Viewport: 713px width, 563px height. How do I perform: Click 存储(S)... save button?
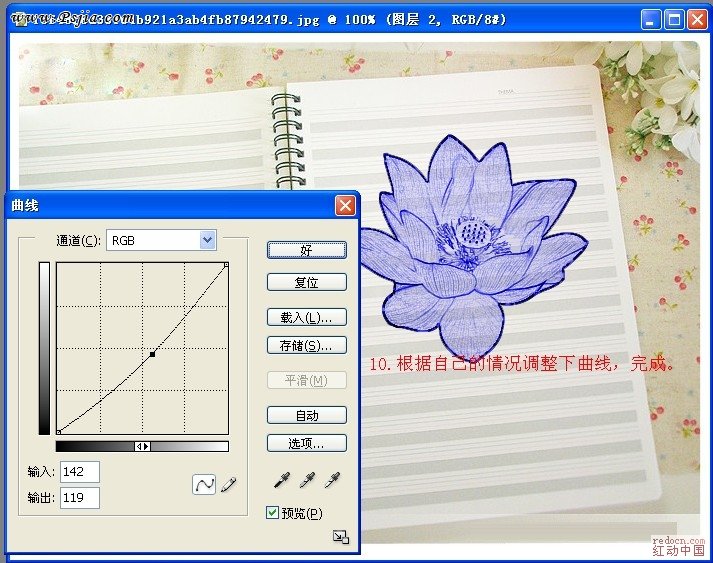(x=306, y=345)
